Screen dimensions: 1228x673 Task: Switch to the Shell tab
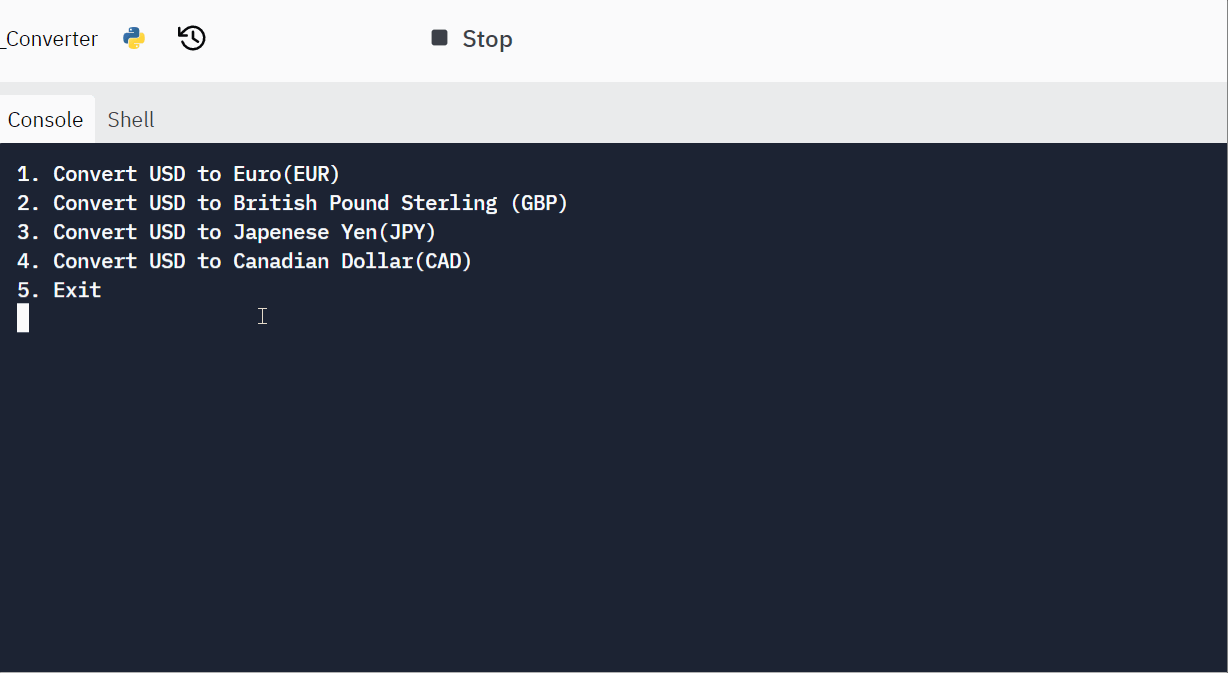130,119
